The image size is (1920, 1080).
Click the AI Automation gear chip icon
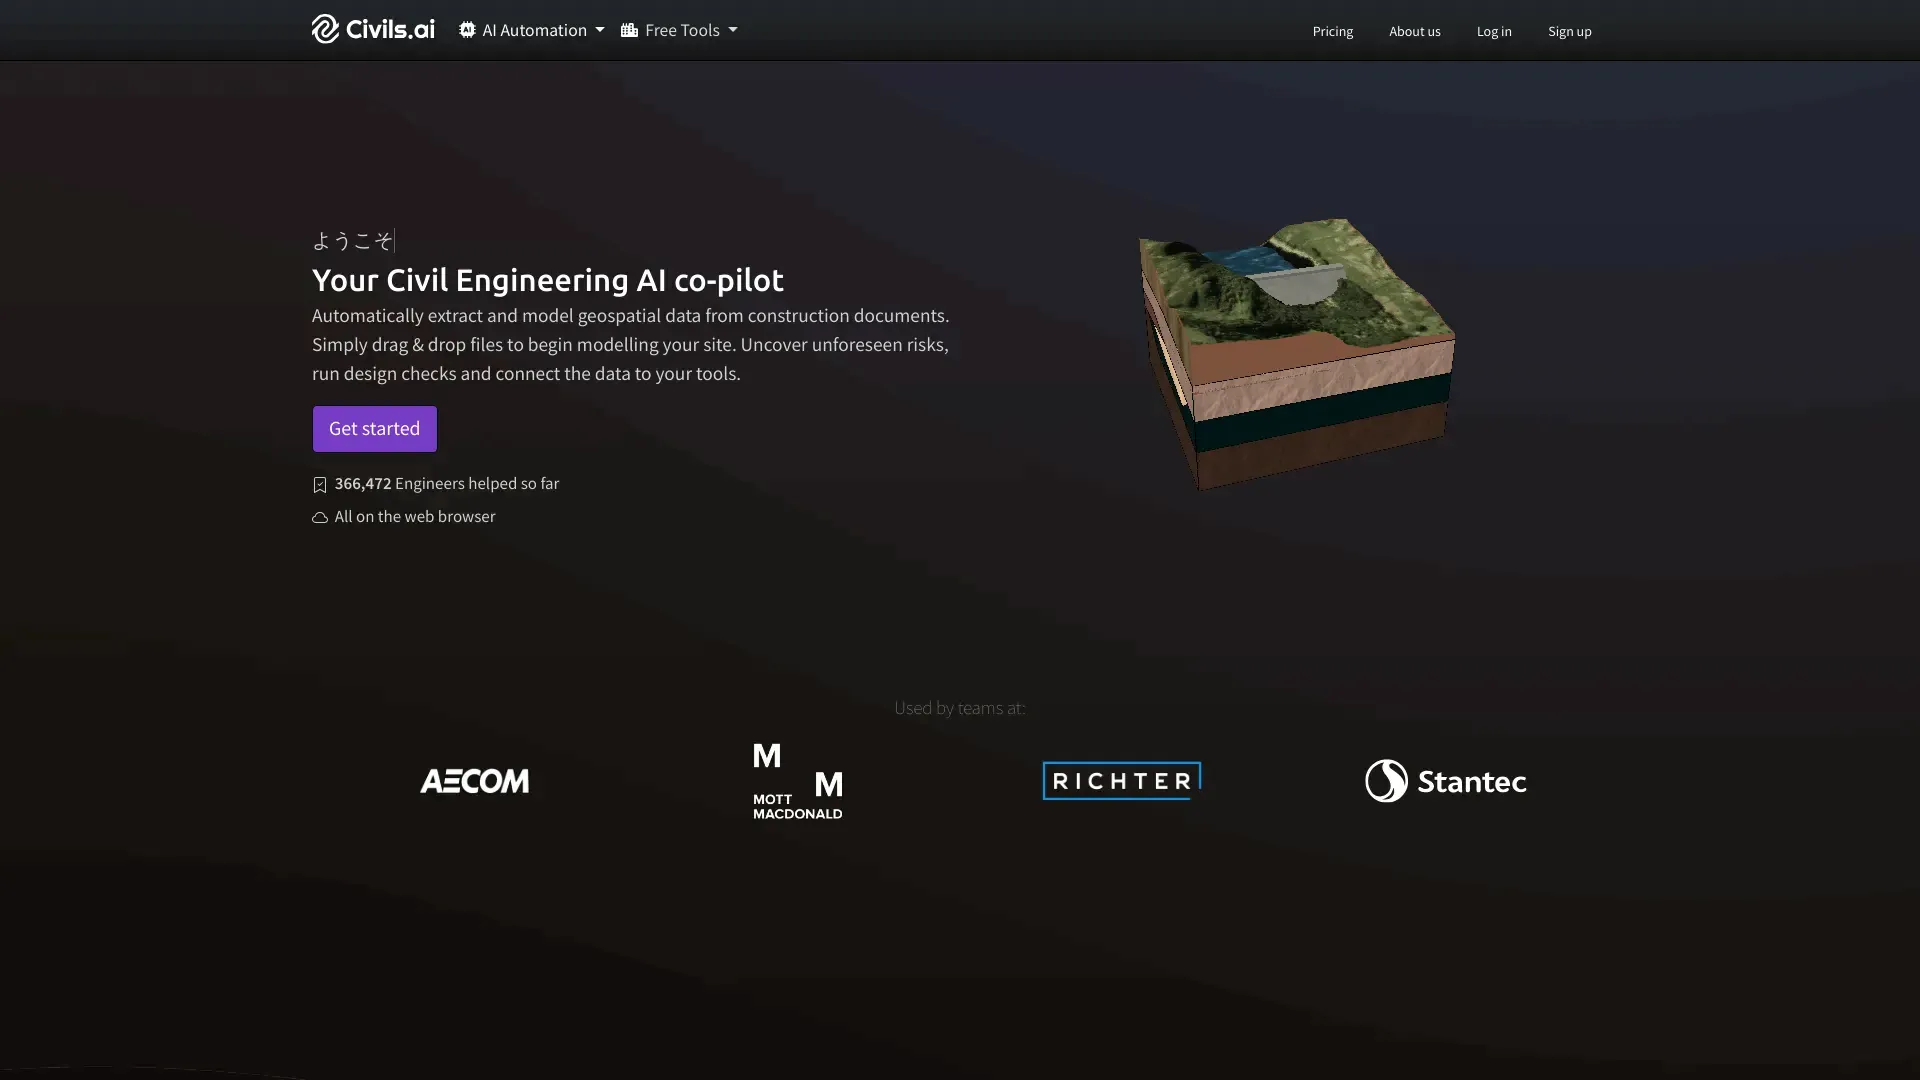tap(467, 30)
